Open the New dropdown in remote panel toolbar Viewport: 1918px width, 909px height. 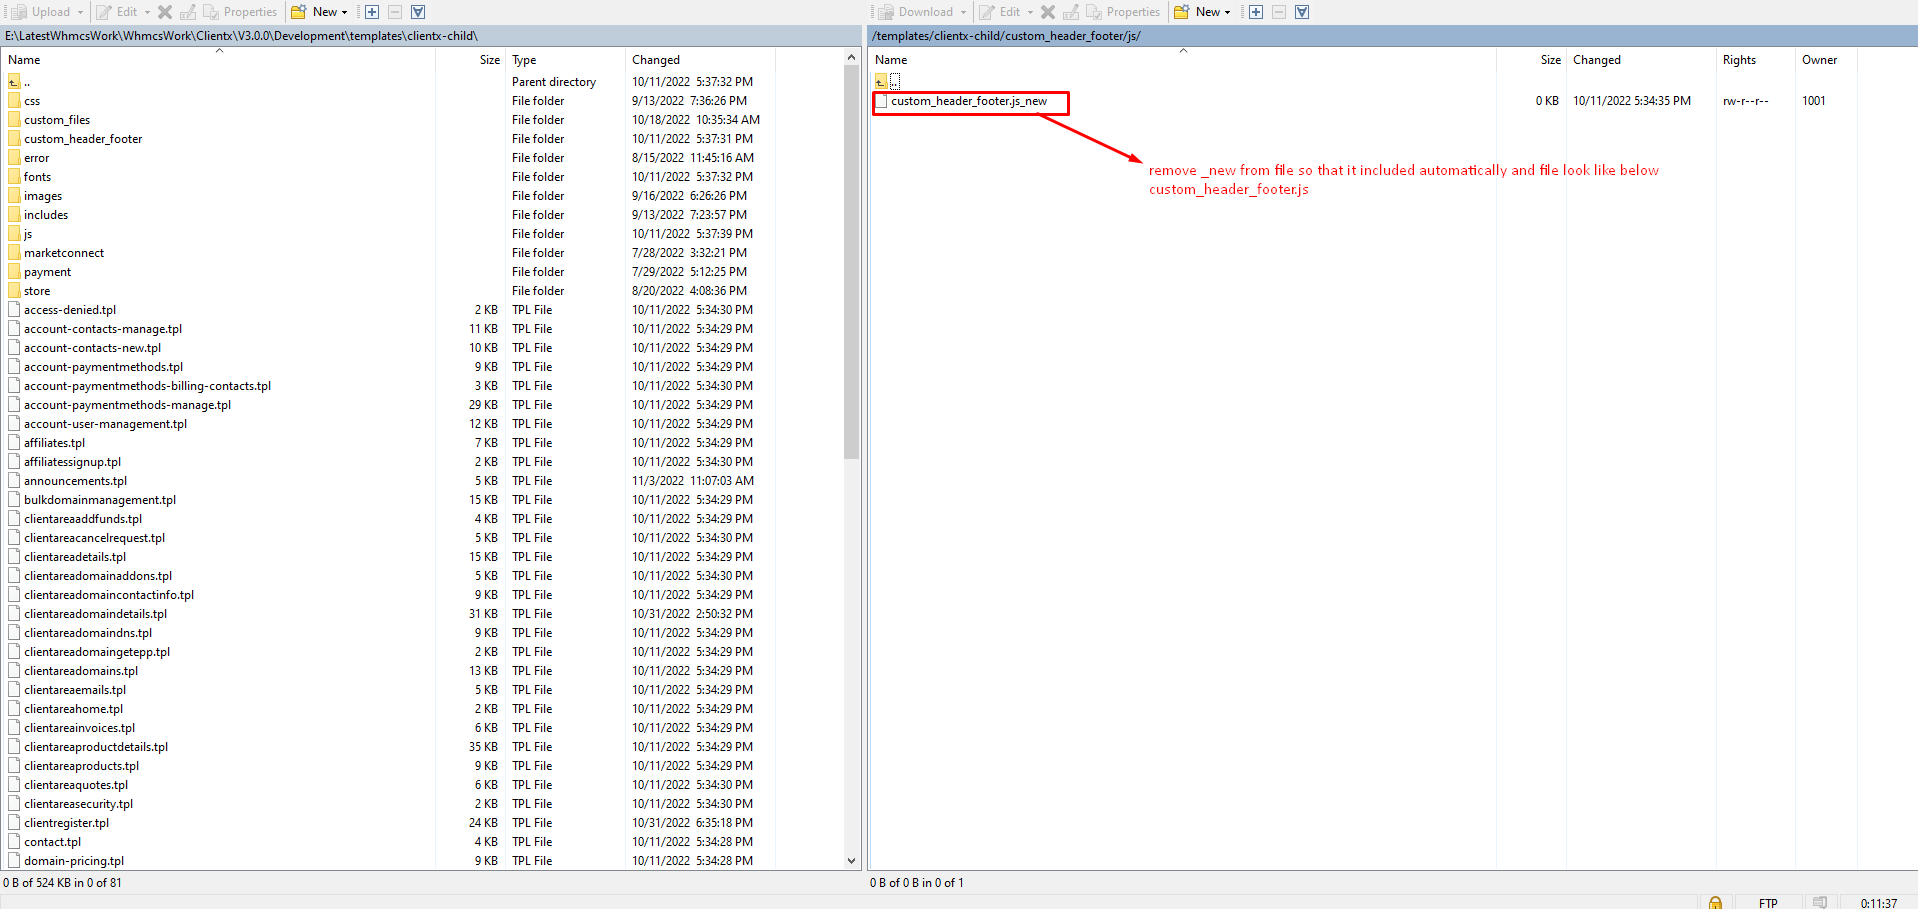pos(1203,12)
